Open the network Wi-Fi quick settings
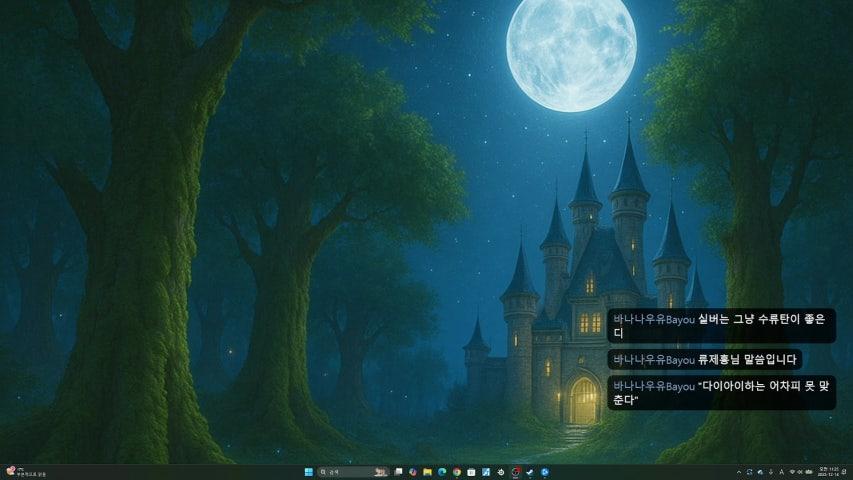The width and height of the screenshot is (853, 480). pos(792,472)
